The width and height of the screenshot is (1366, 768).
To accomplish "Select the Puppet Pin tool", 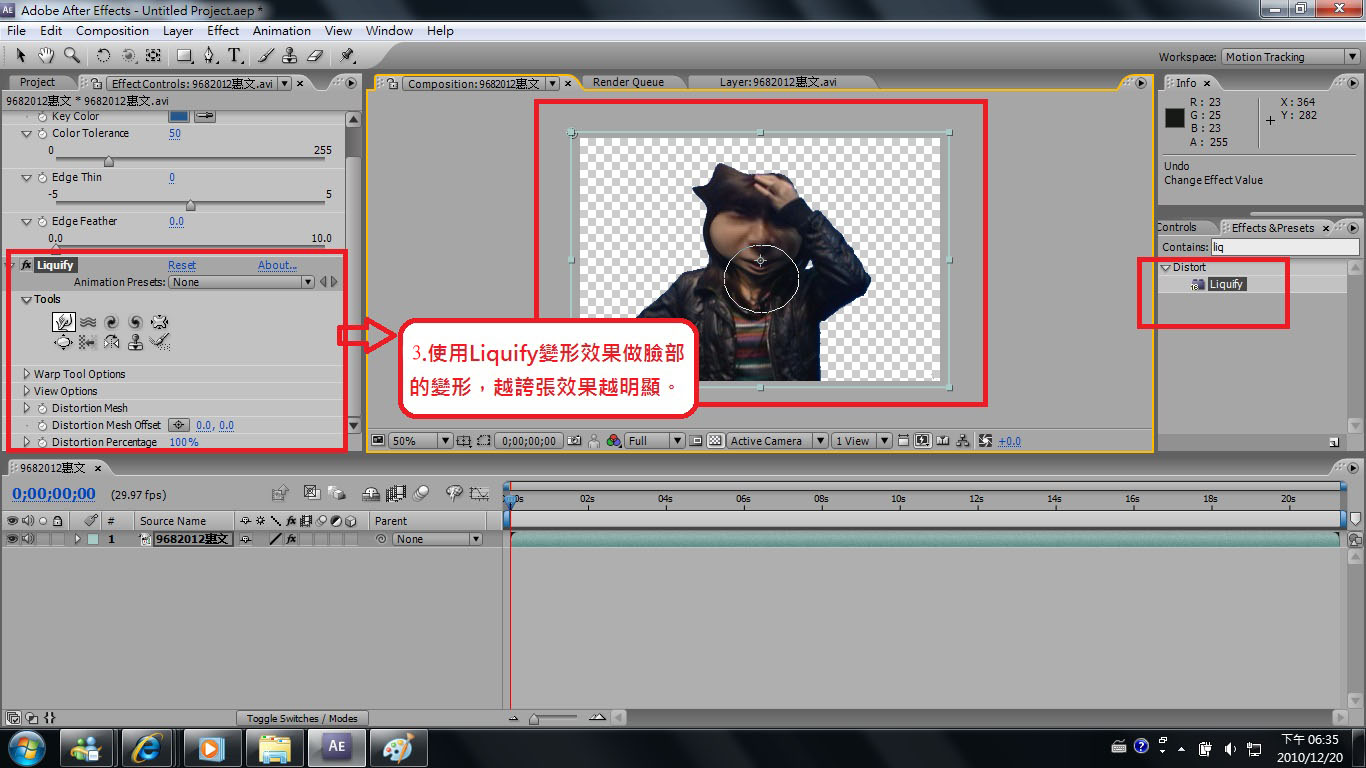I will (x=347, y=56).
